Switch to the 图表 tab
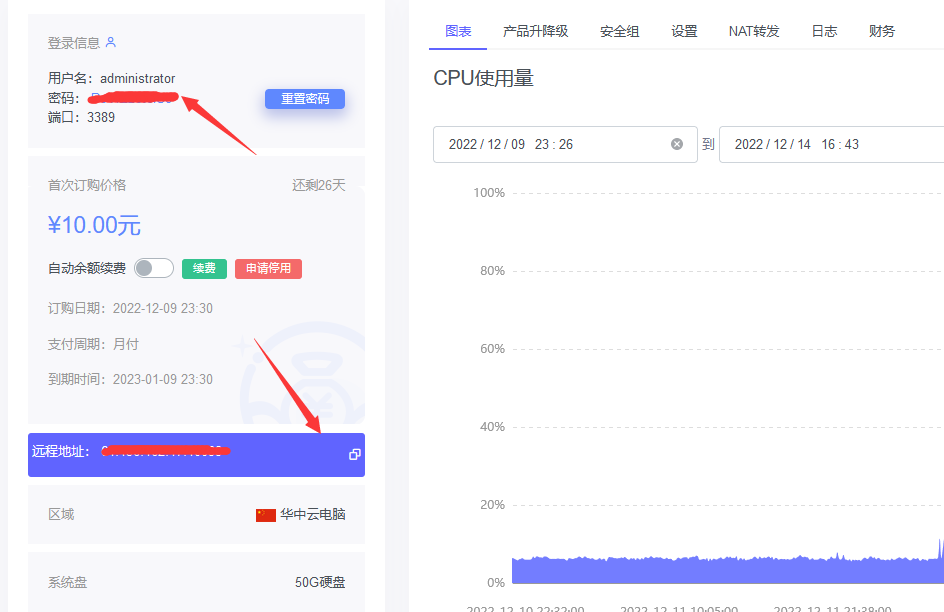The image size is (944, 612). point(457,31)
